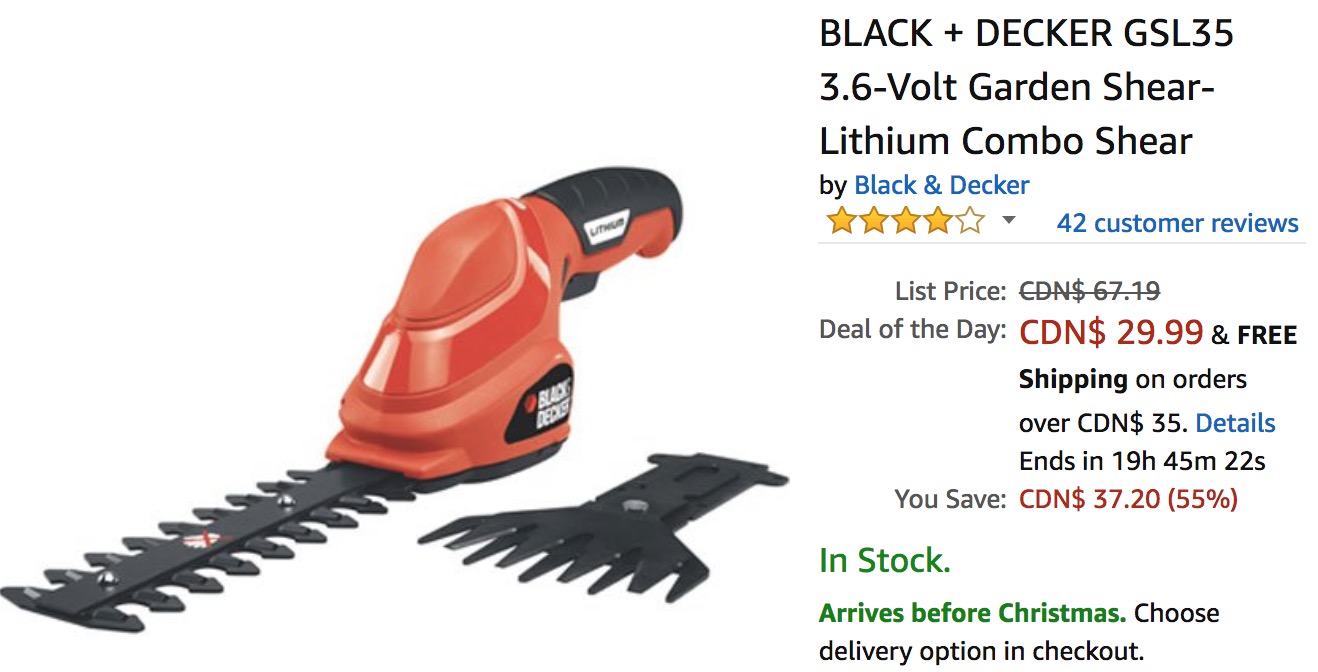
Task: Click the empty fifth rating star
Action: (x=970, y=222)
